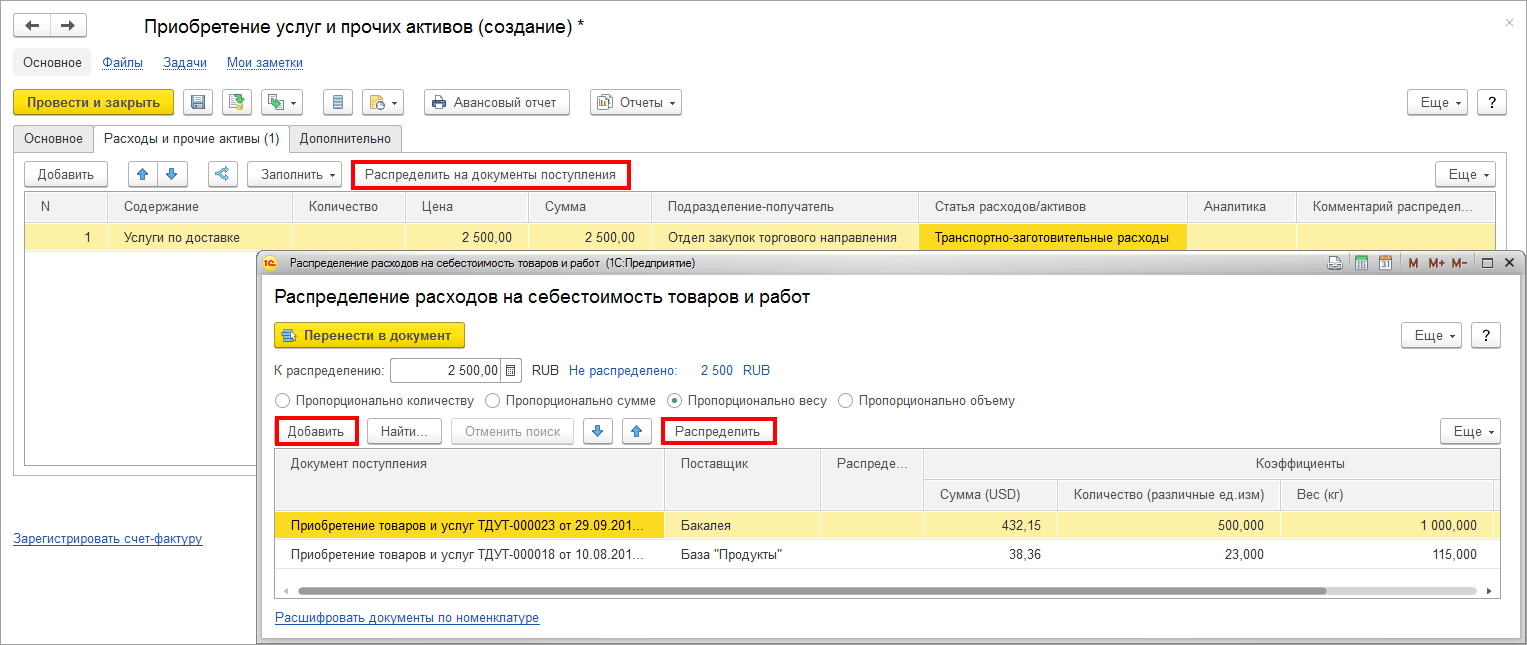Click the M+ memory button
This screenshot has width=1527, height=645.
point(1436,263)
